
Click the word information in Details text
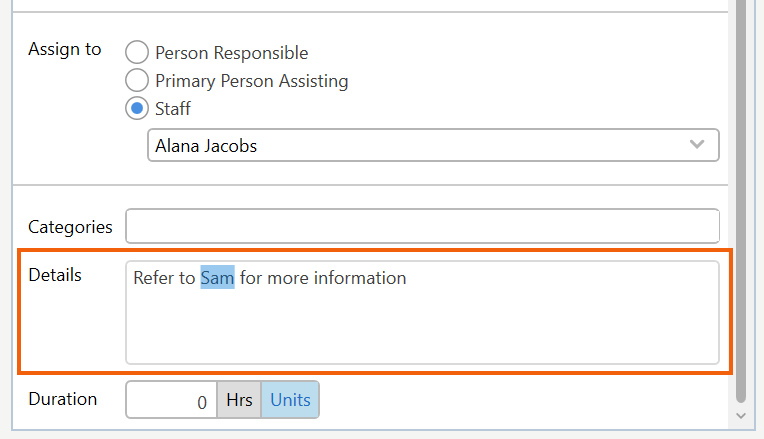coord(360,278)
